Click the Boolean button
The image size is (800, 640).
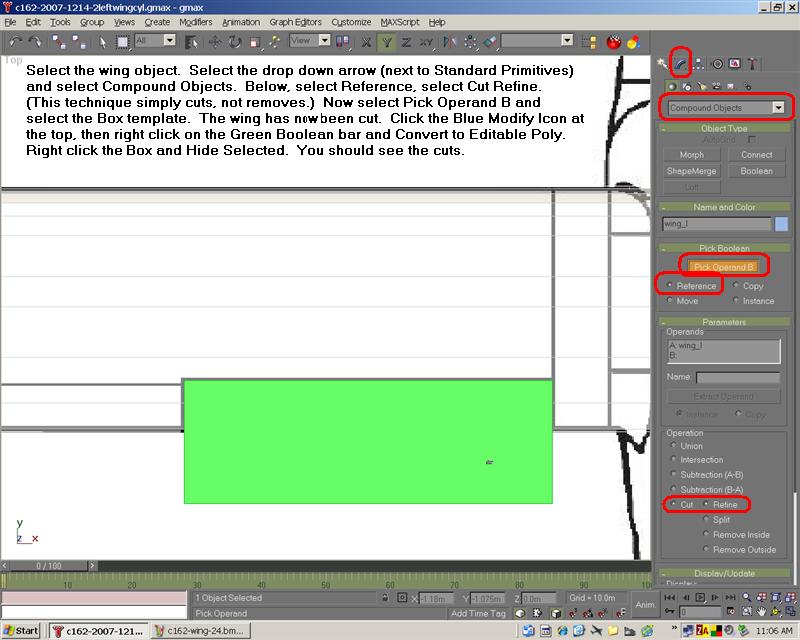point(757,171)
